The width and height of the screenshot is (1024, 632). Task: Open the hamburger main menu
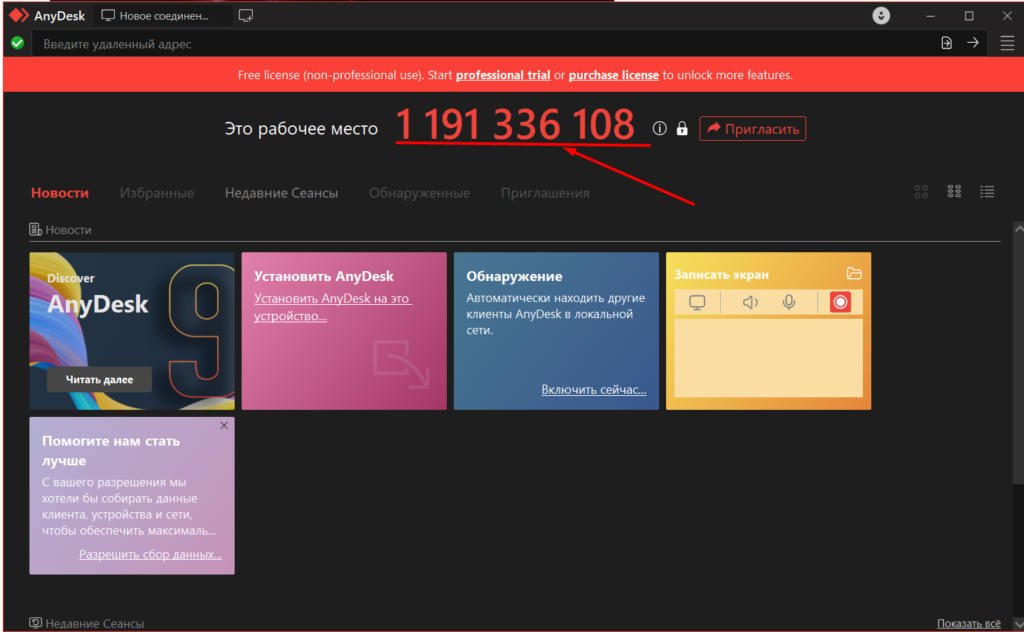pos(1007,43)
